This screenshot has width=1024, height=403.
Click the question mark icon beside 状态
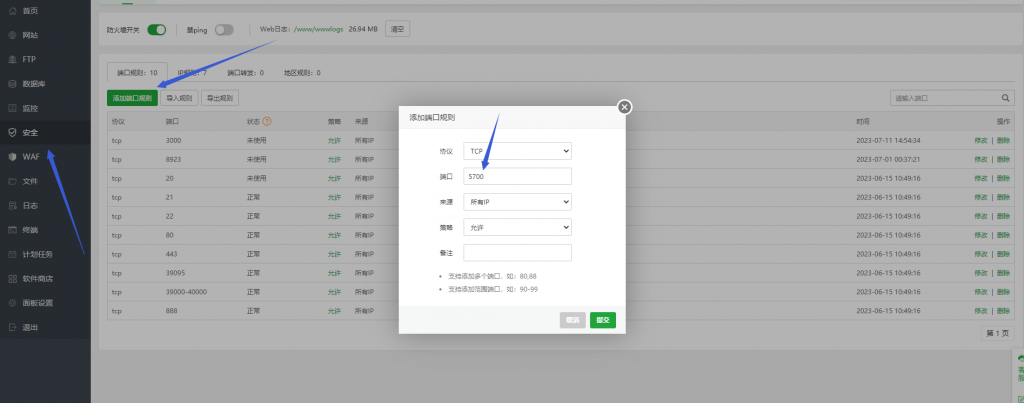tap(267, 121)
